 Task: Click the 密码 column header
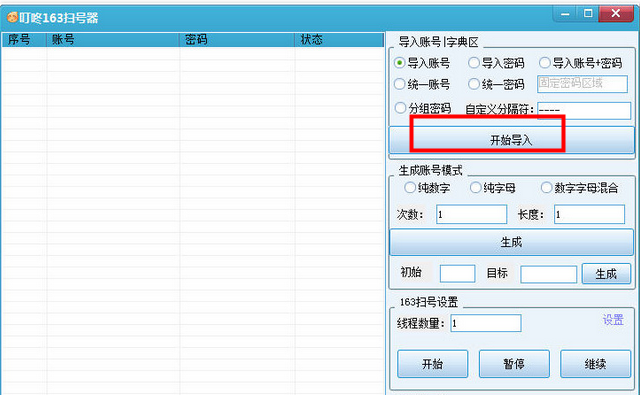(237, 40)
